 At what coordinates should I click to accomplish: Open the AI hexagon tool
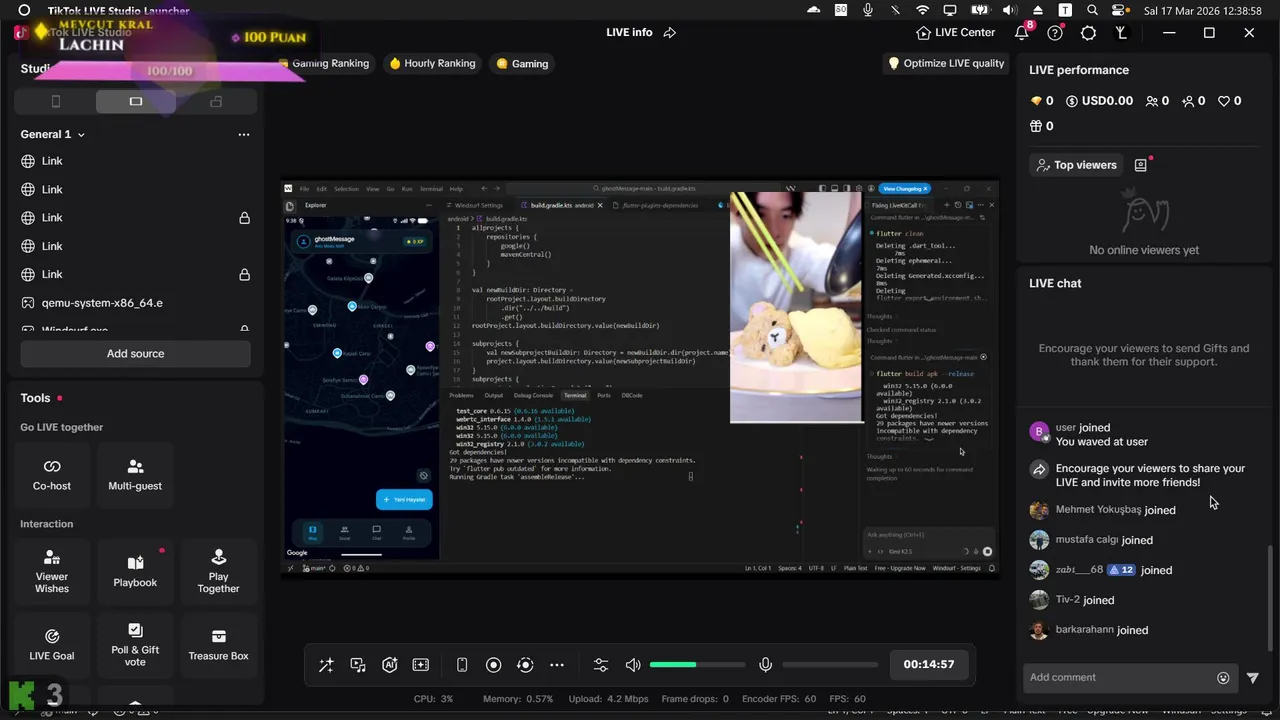tap(390, 665)
